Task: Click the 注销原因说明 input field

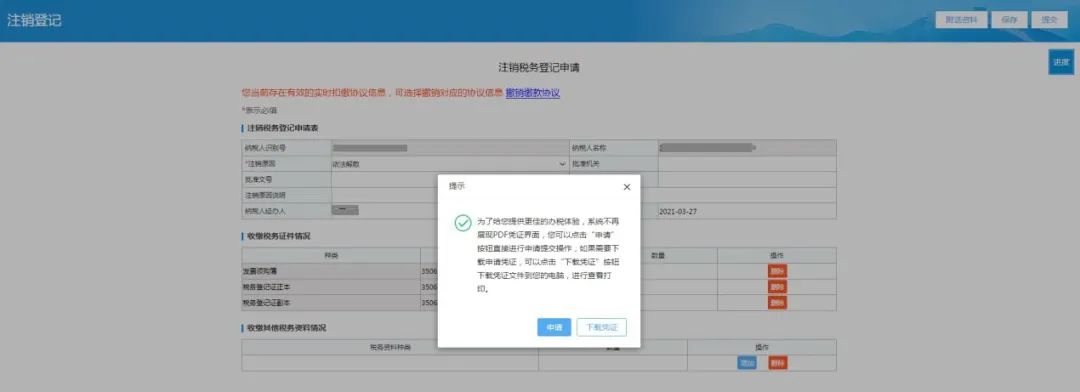Action: (583, 195)
